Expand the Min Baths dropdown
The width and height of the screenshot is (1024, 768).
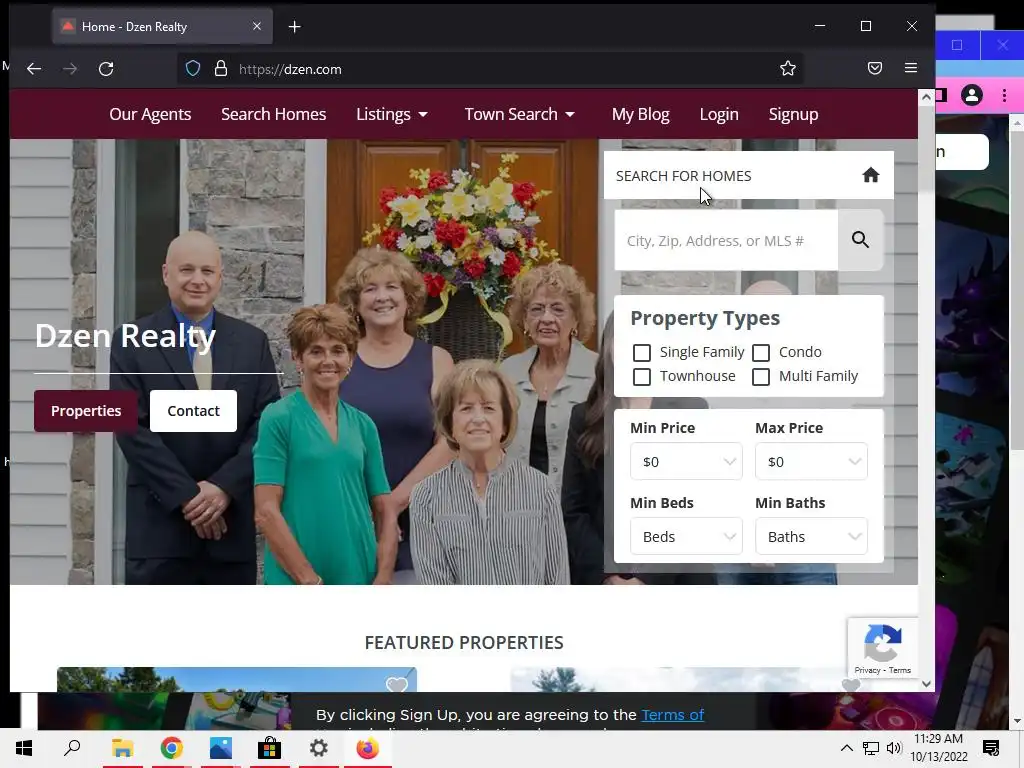pos(811,536)
